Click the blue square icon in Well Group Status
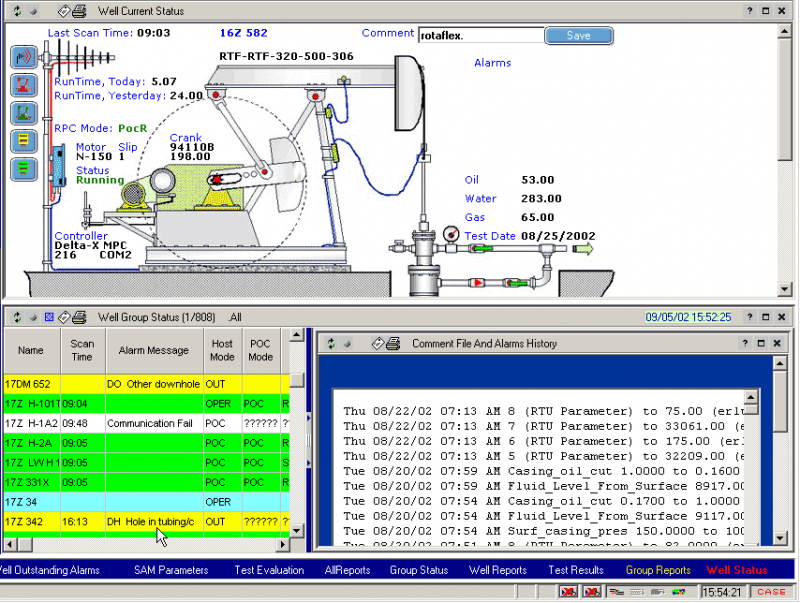The width and height of the screenshot is (800, 603). tap(47, 317)
